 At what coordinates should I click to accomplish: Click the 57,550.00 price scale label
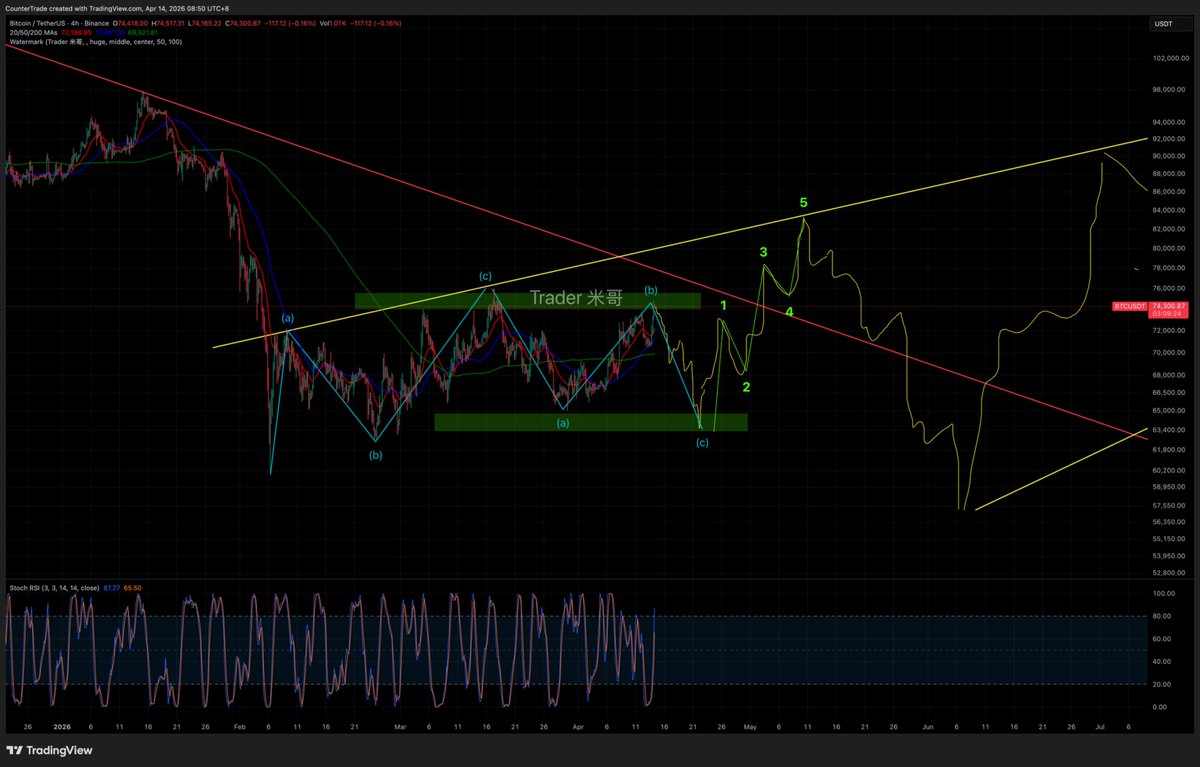point(1168,504)
